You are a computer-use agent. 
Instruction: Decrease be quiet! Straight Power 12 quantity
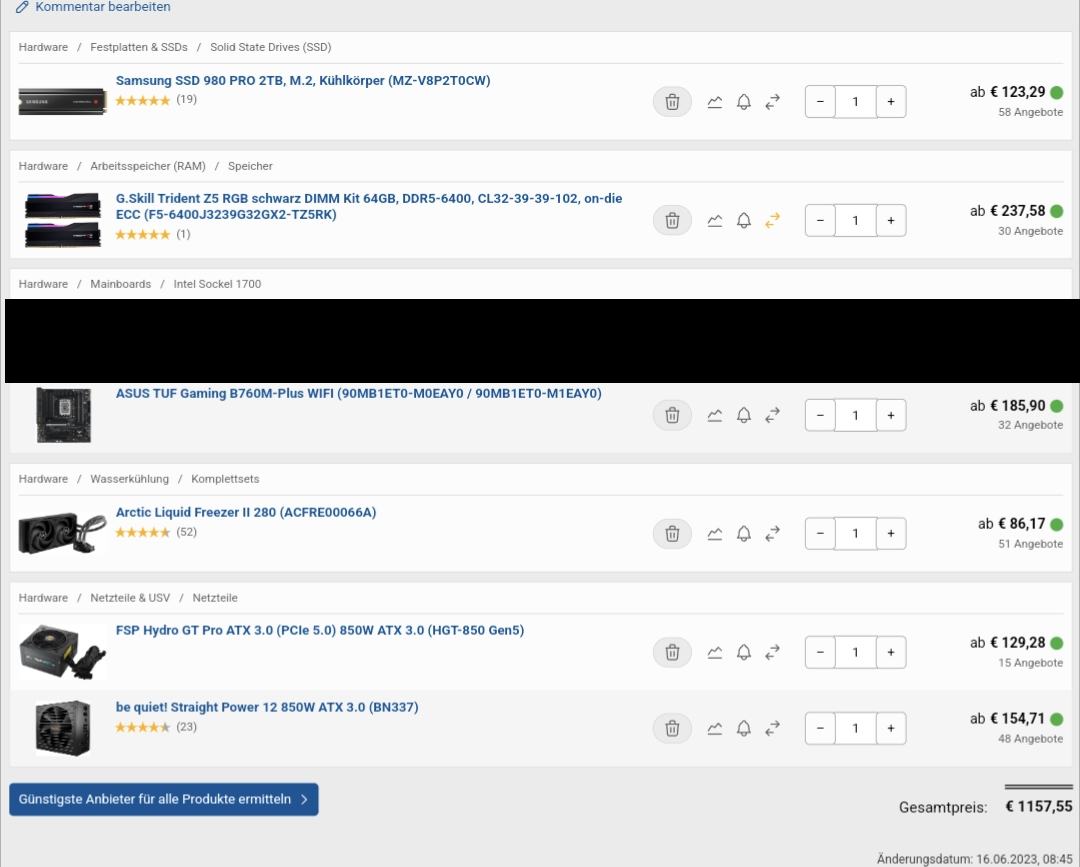tap(820, 729)
